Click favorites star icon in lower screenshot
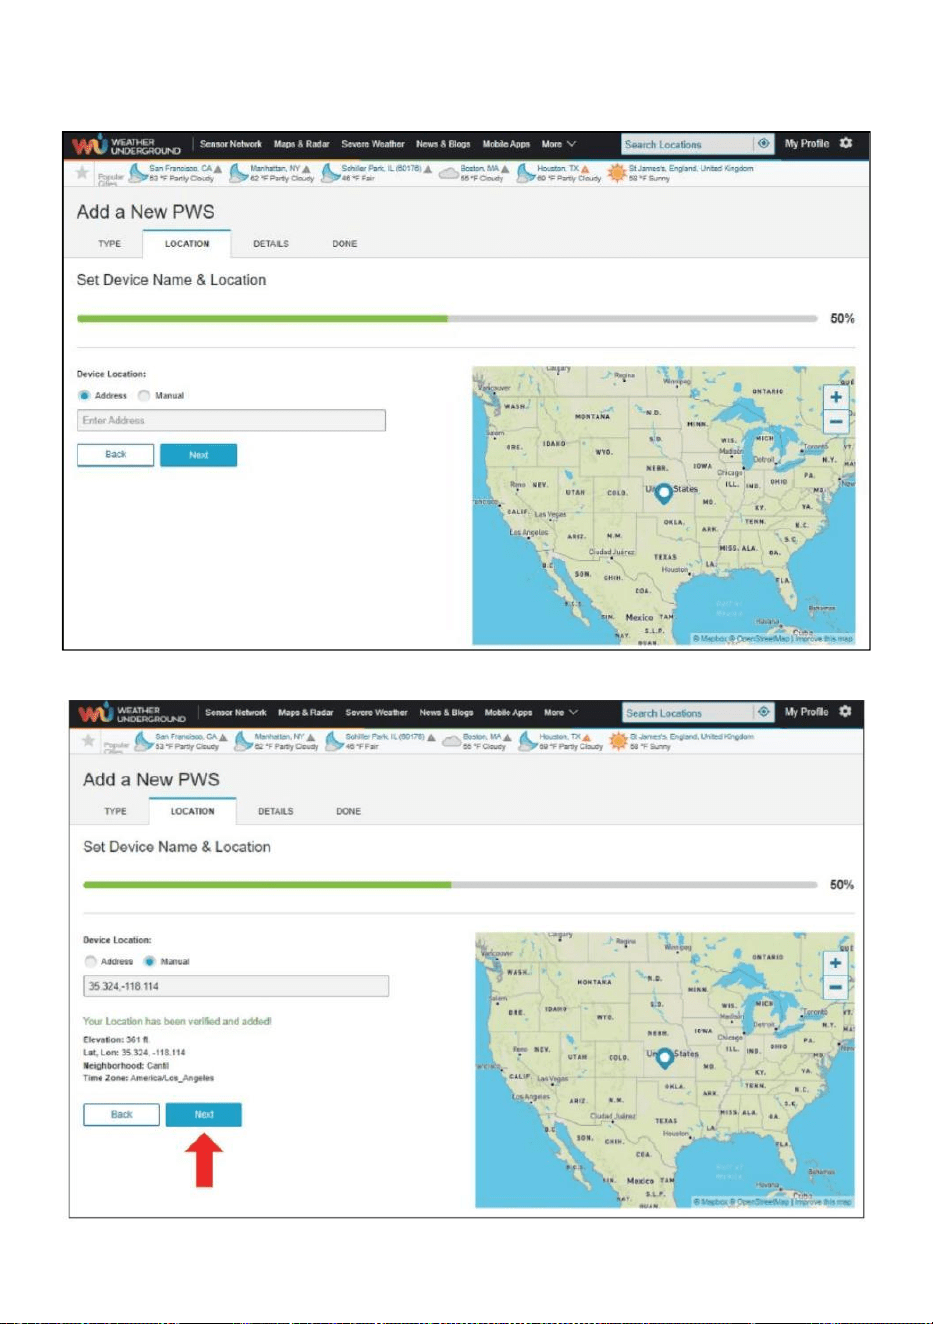933x1324 pixels. [x=88, y=741]
